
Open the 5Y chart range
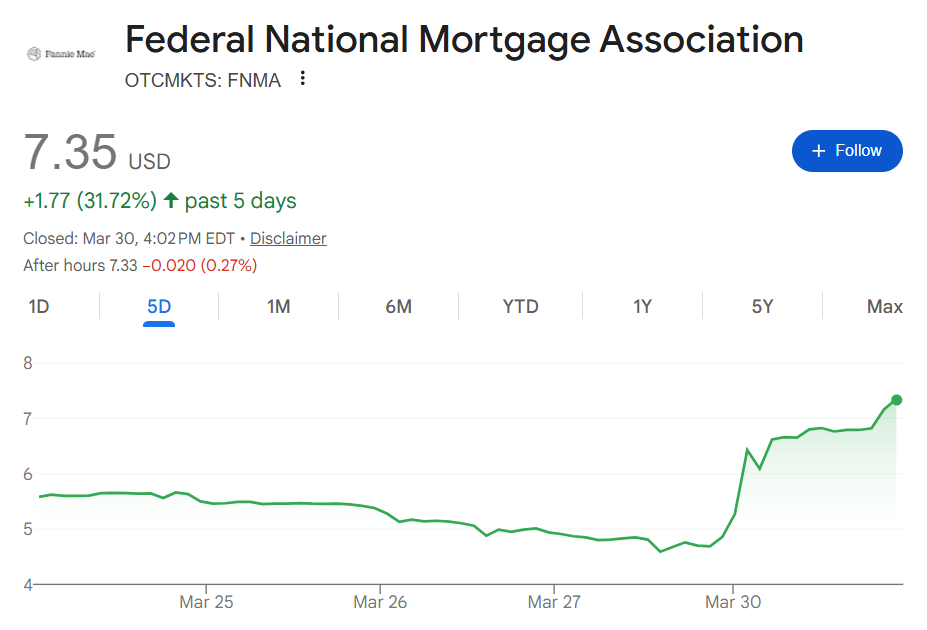762,307
